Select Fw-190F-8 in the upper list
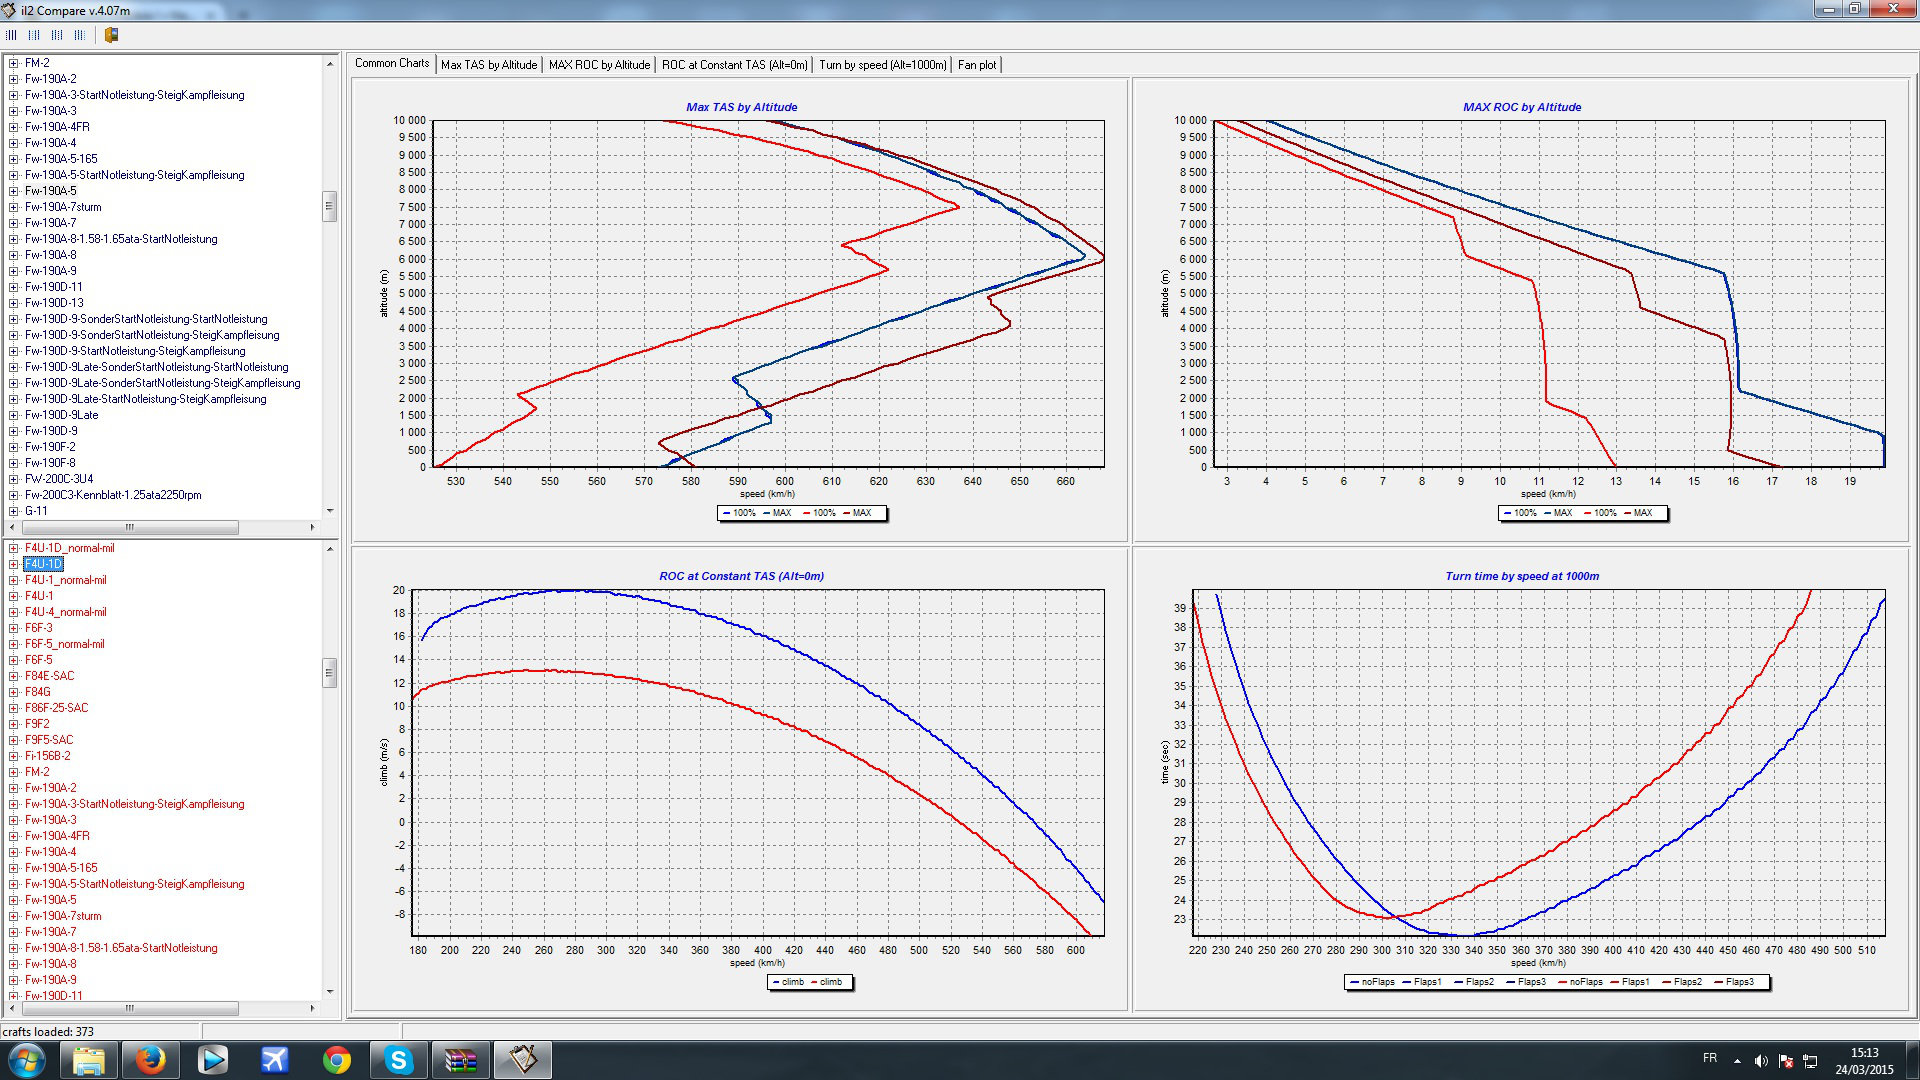This screenshot has height=1080, width=1920. pos(50,463)
